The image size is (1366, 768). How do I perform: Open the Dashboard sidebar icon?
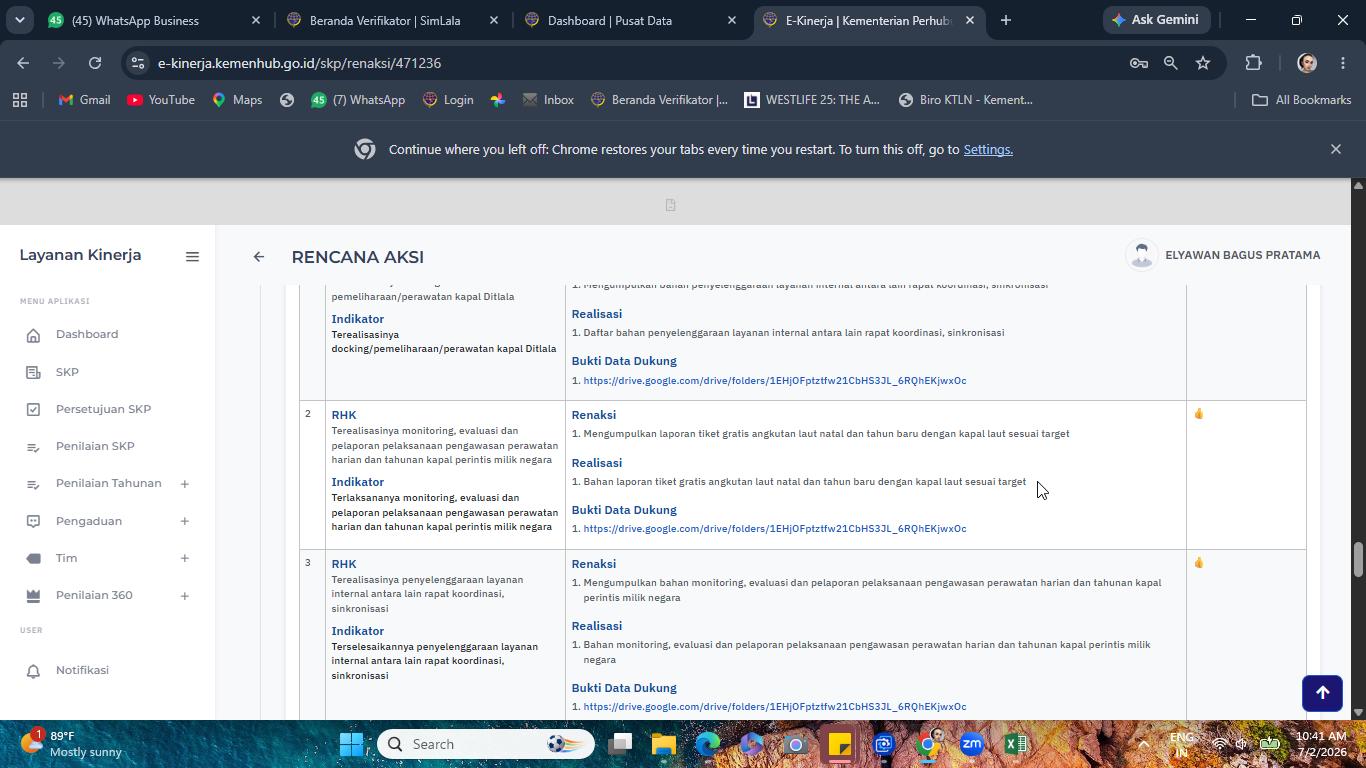[33, 335]
